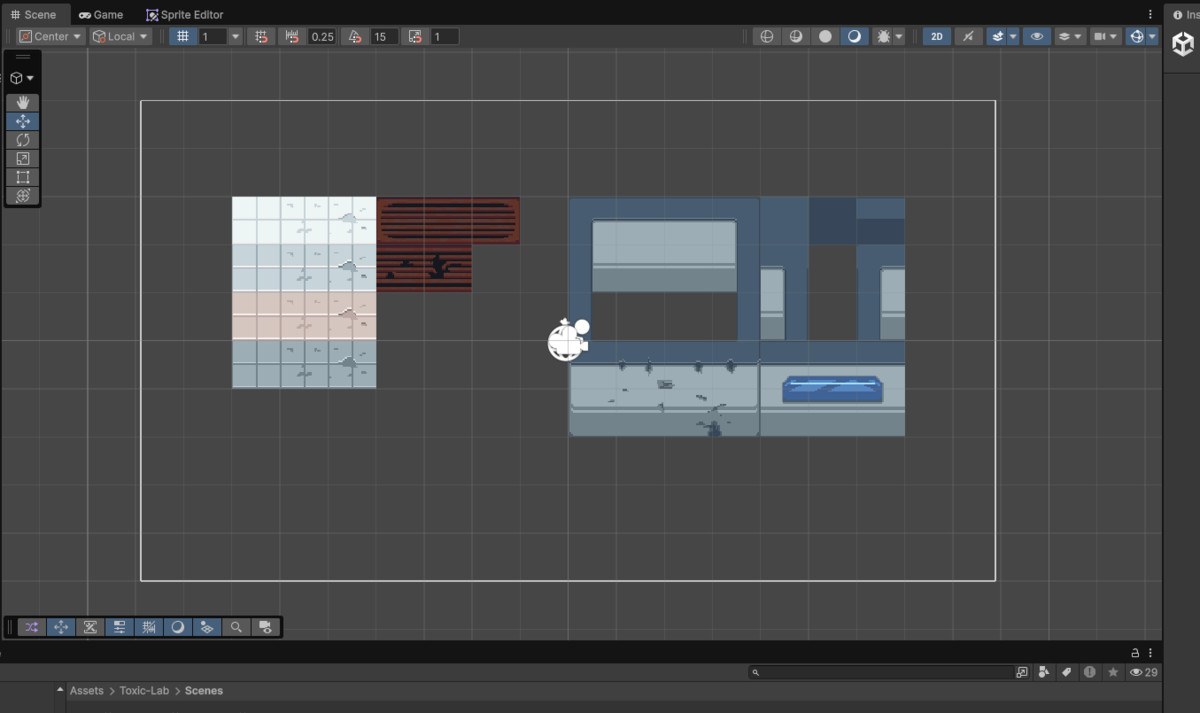Click the search by type icon
The width and height of the screenshot is (1200, 713).
1044,672
